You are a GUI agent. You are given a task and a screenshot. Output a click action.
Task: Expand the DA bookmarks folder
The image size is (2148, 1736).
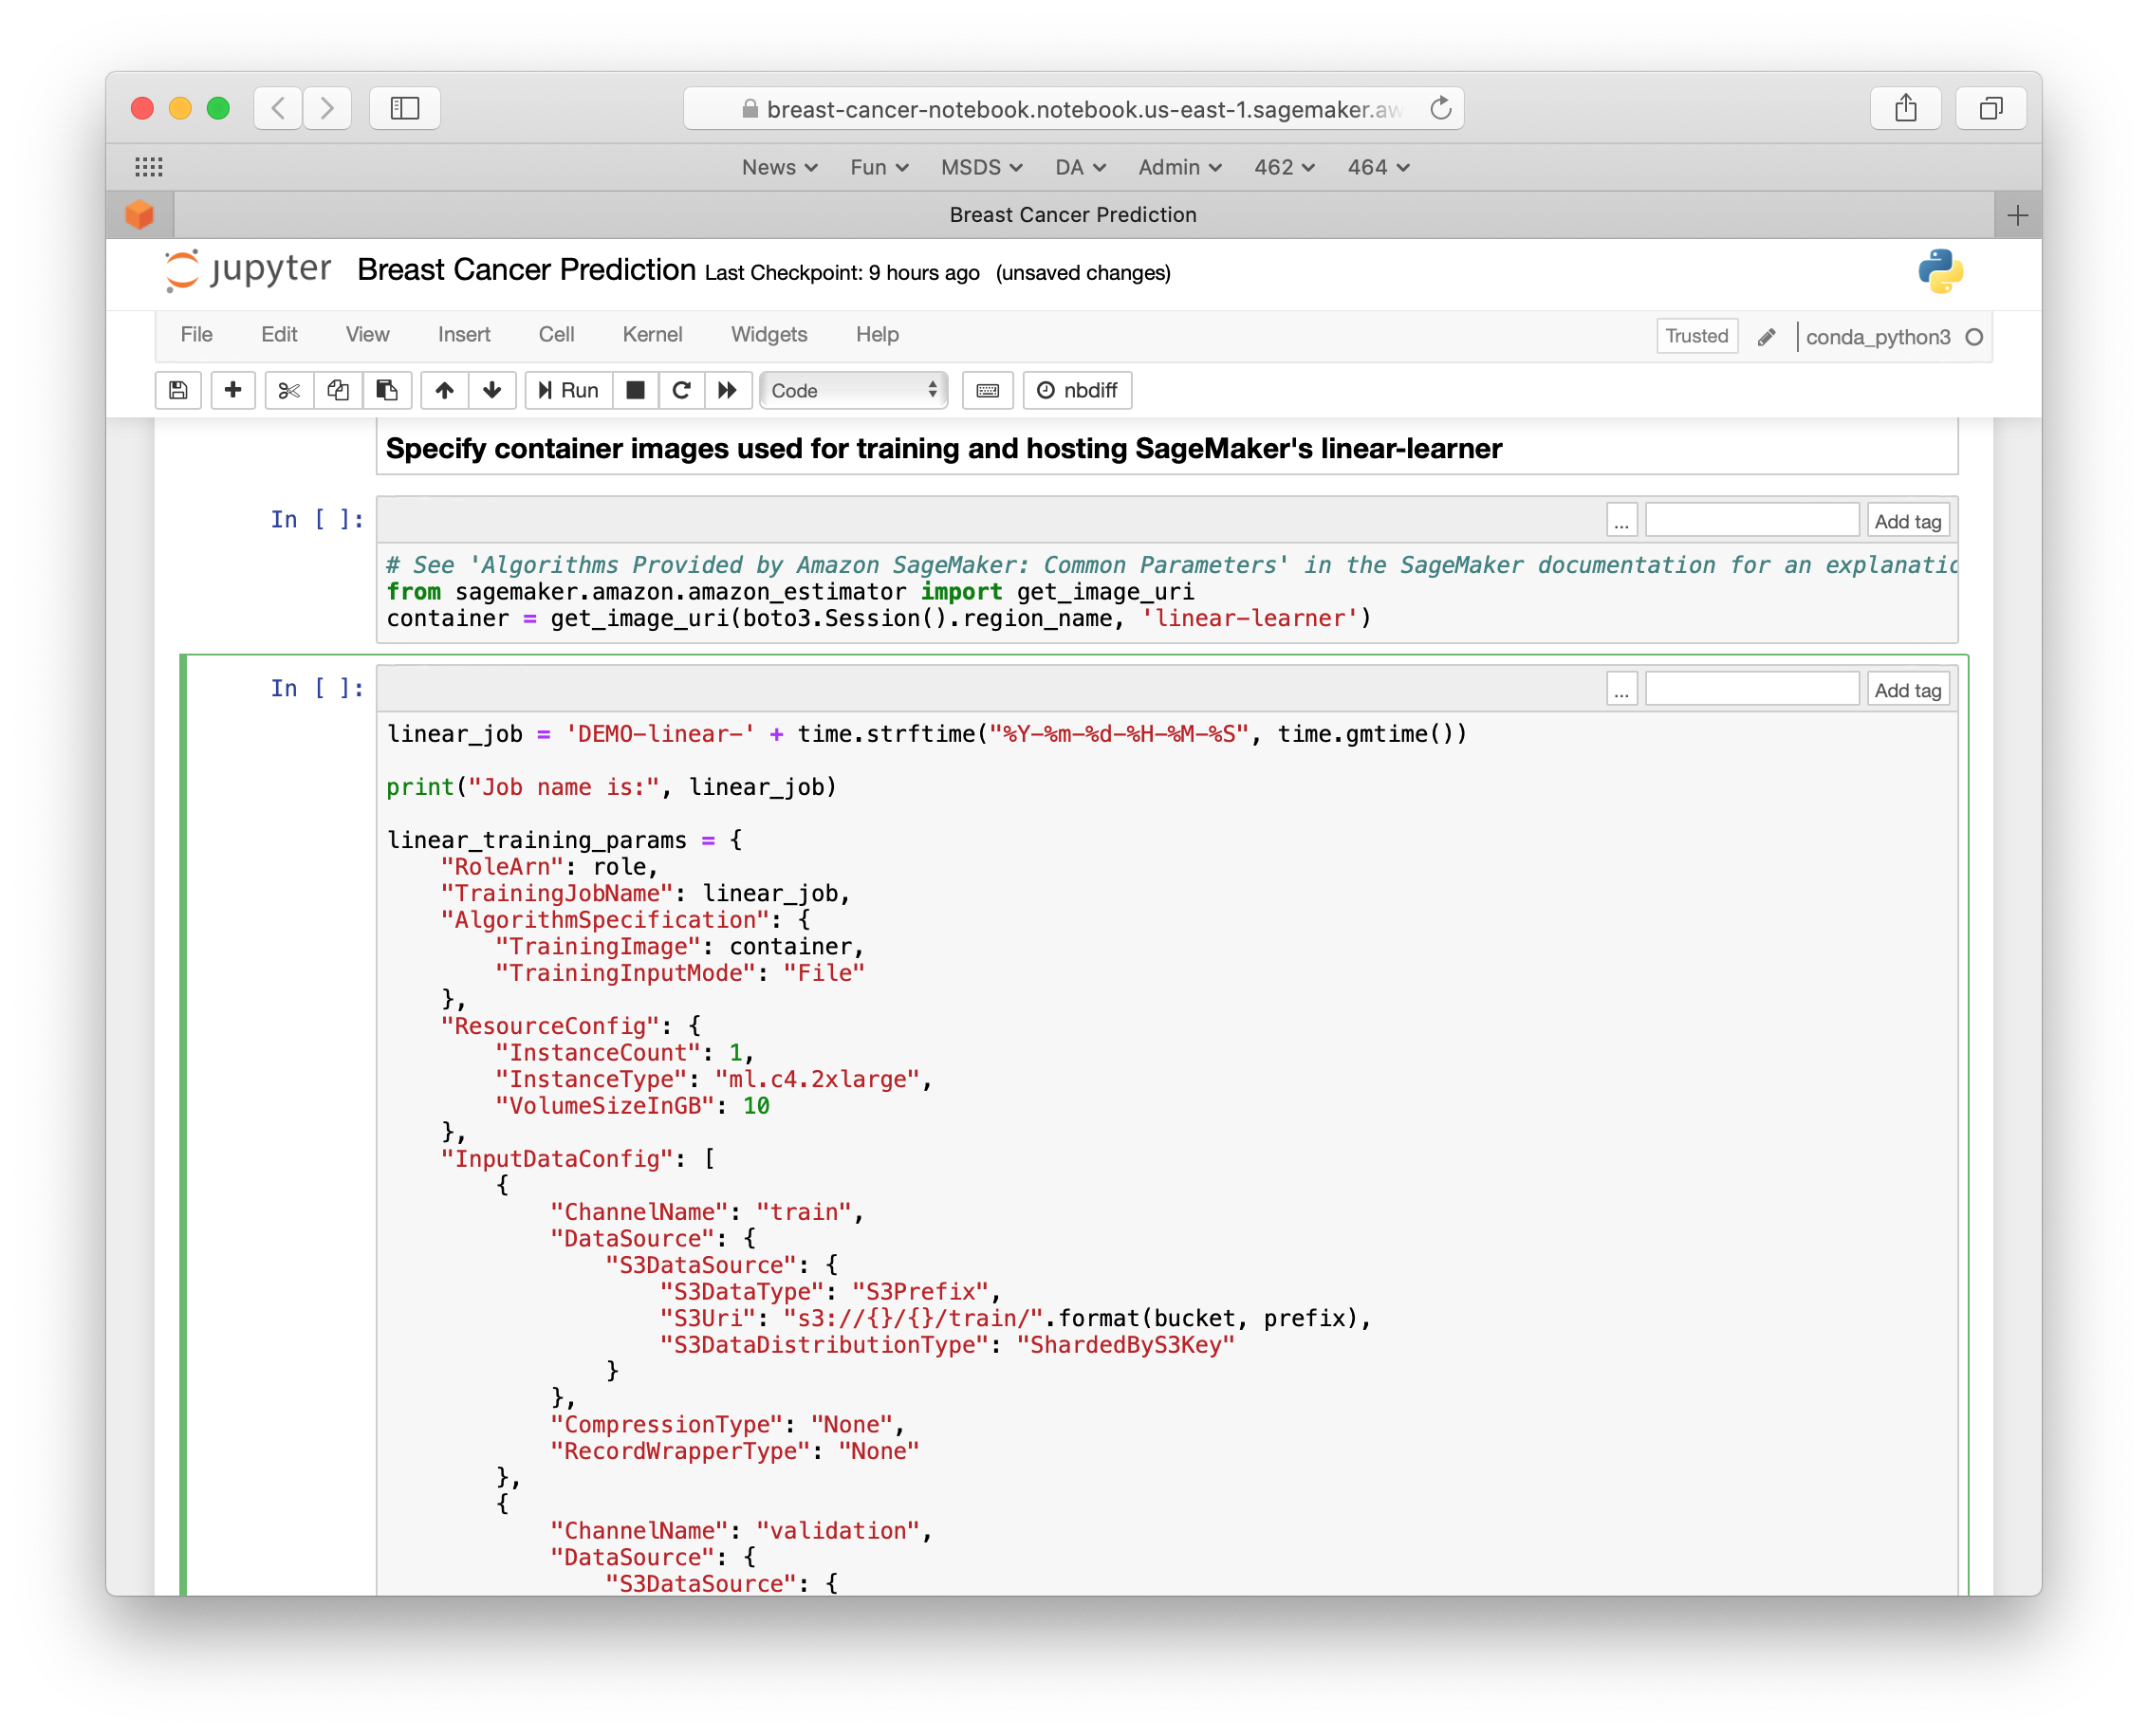point(1081,167)
